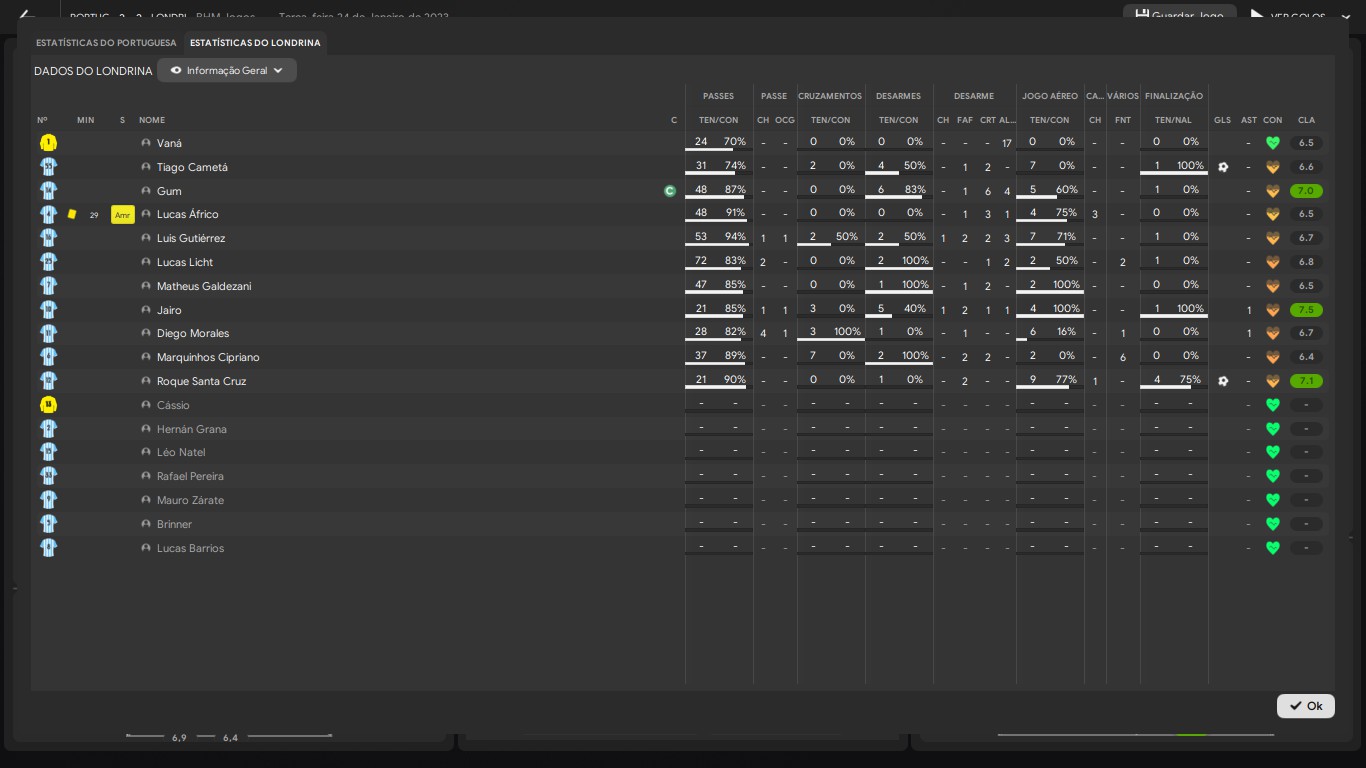
Task: Click Lucas Licht's 6.8 rating
Action: pos(1306,262)
